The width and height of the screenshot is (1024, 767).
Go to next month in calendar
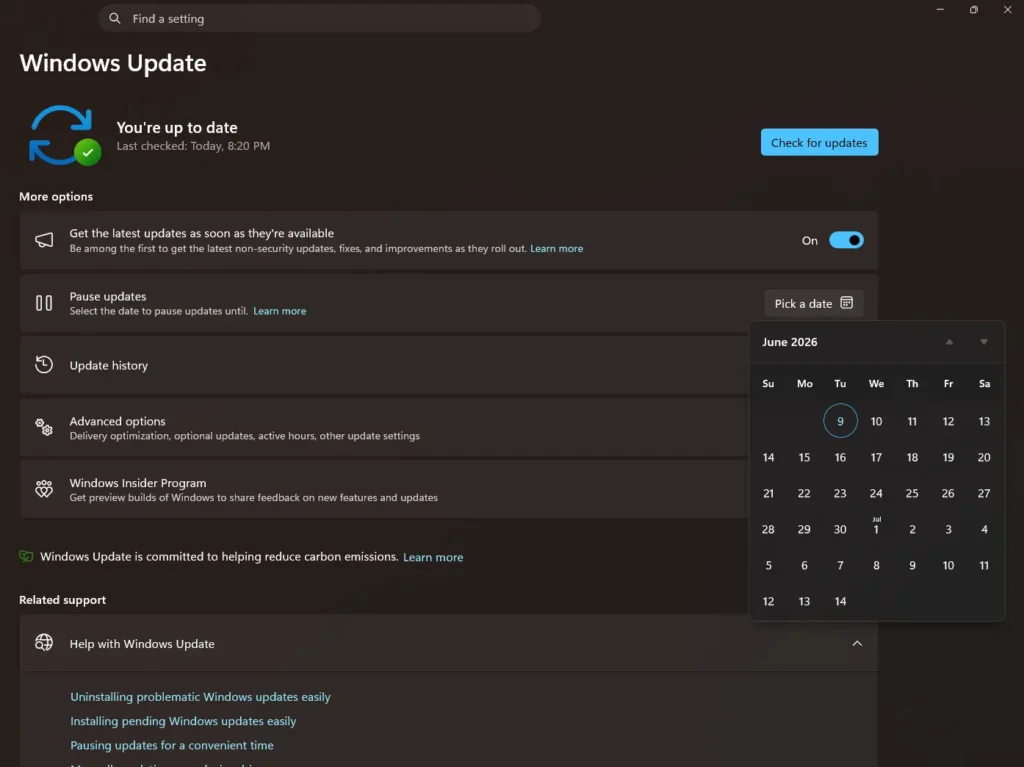(x=984, y=342)
